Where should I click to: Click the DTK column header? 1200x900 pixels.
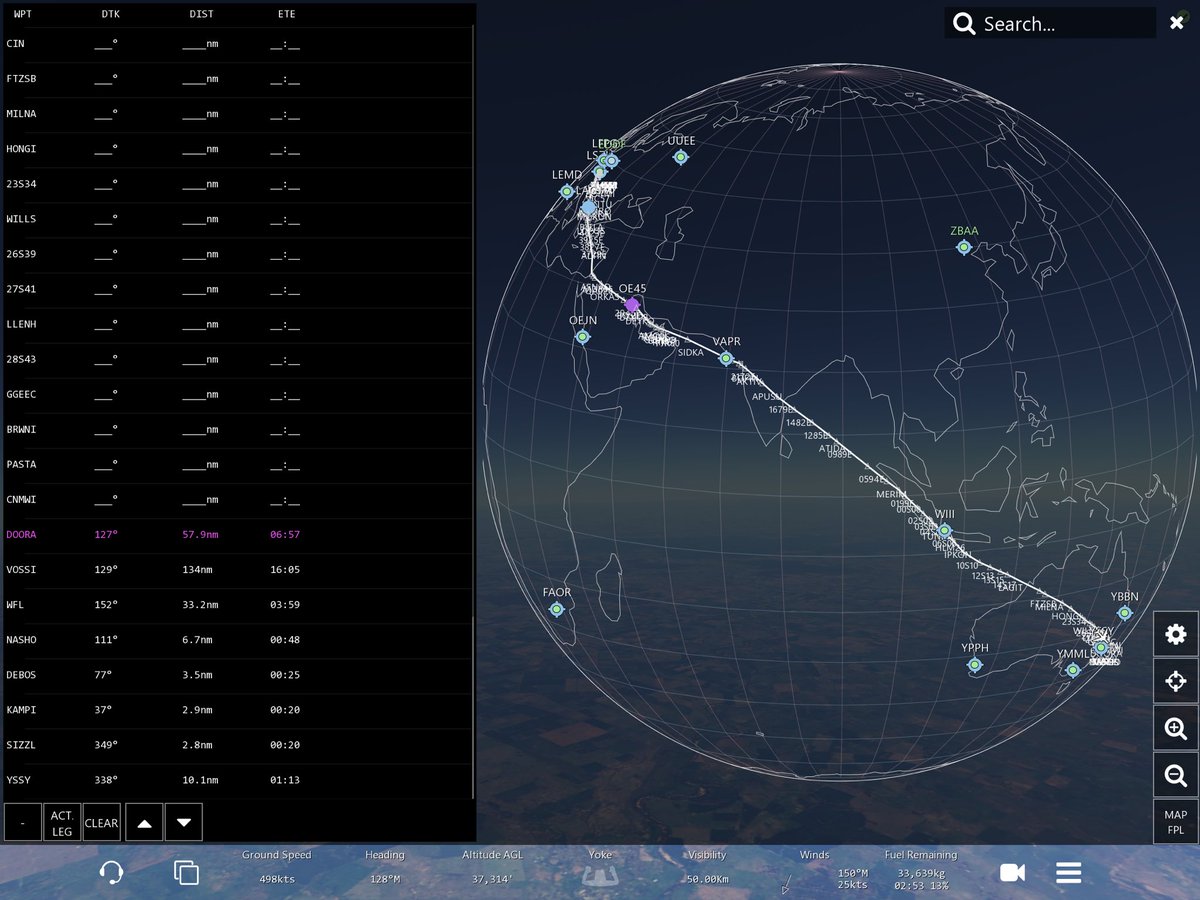pyautogui.click(x=110, y=15)
